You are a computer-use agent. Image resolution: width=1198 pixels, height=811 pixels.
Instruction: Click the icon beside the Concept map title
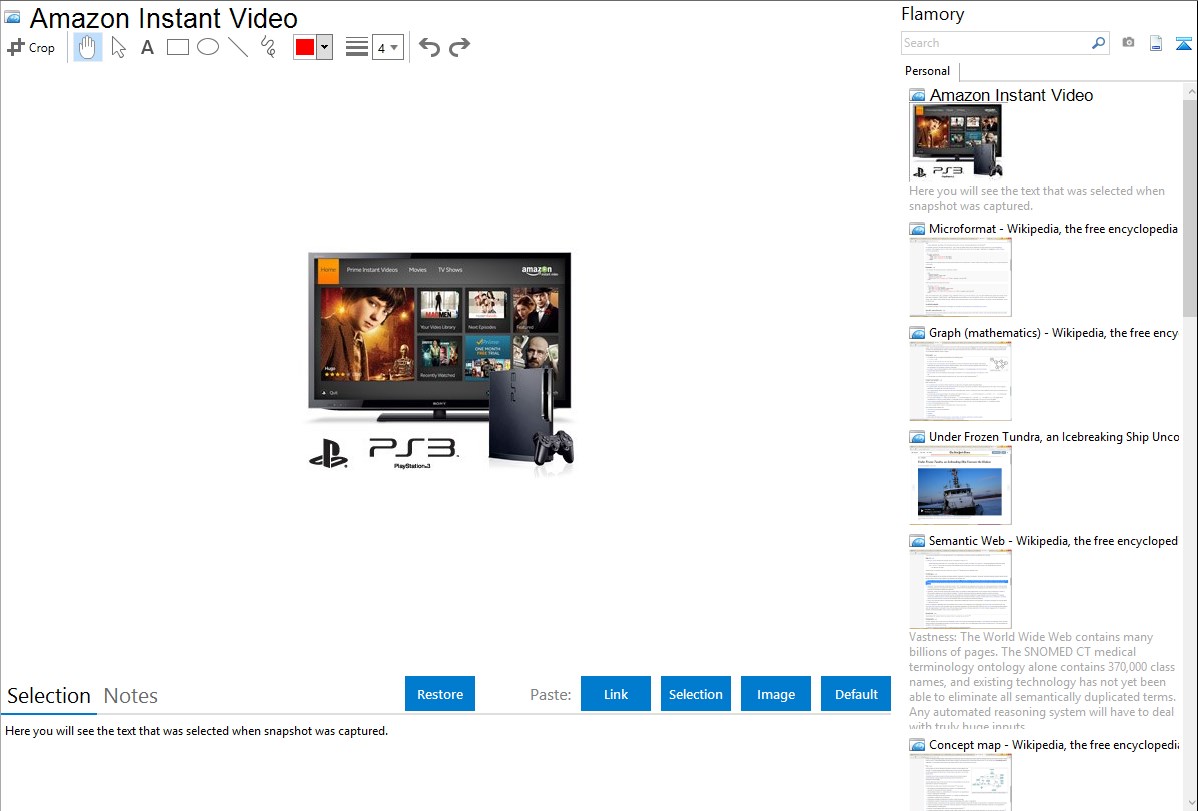[x=918, y=744]
